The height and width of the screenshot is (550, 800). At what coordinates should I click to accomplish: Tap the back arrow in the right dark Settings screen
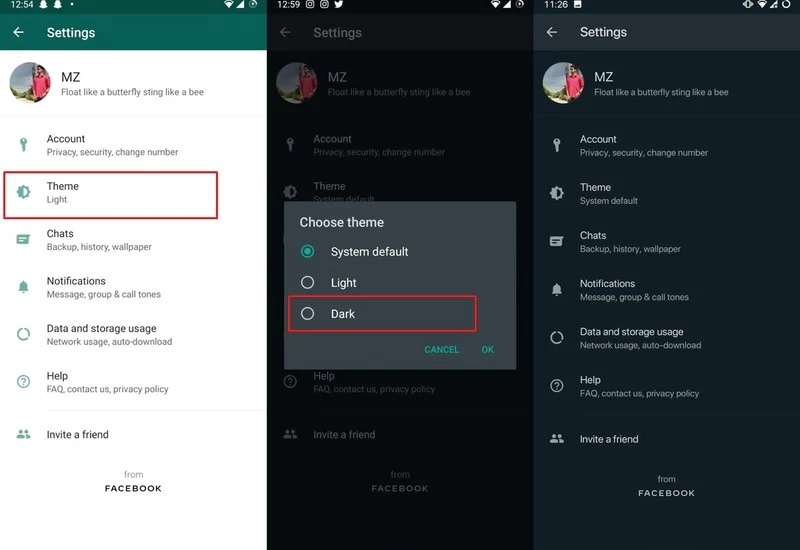552,33
